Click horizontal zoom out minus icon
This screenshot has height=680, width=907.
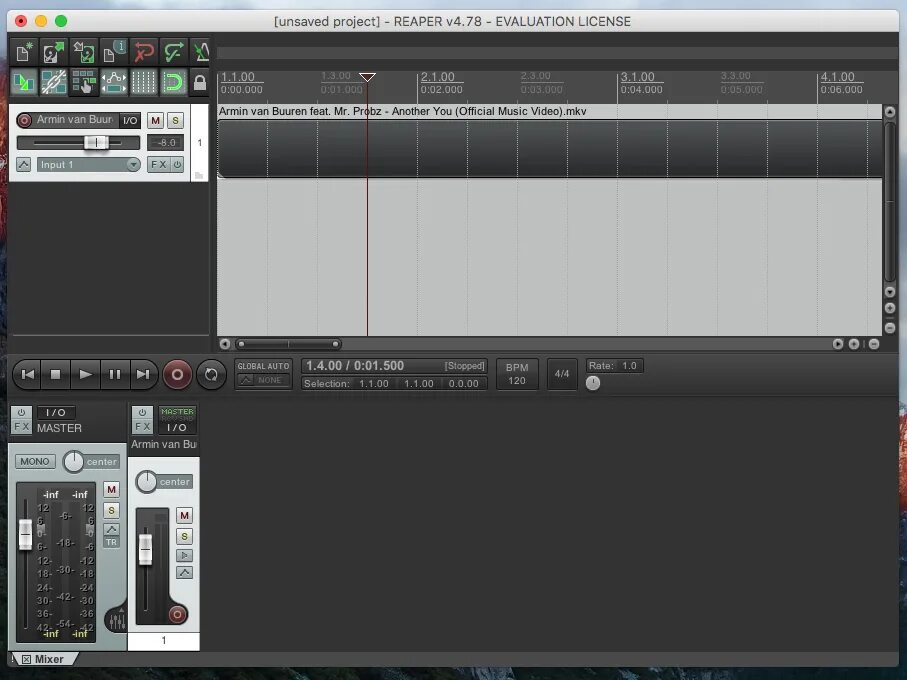pyautogui.click(x=874, y=344)
